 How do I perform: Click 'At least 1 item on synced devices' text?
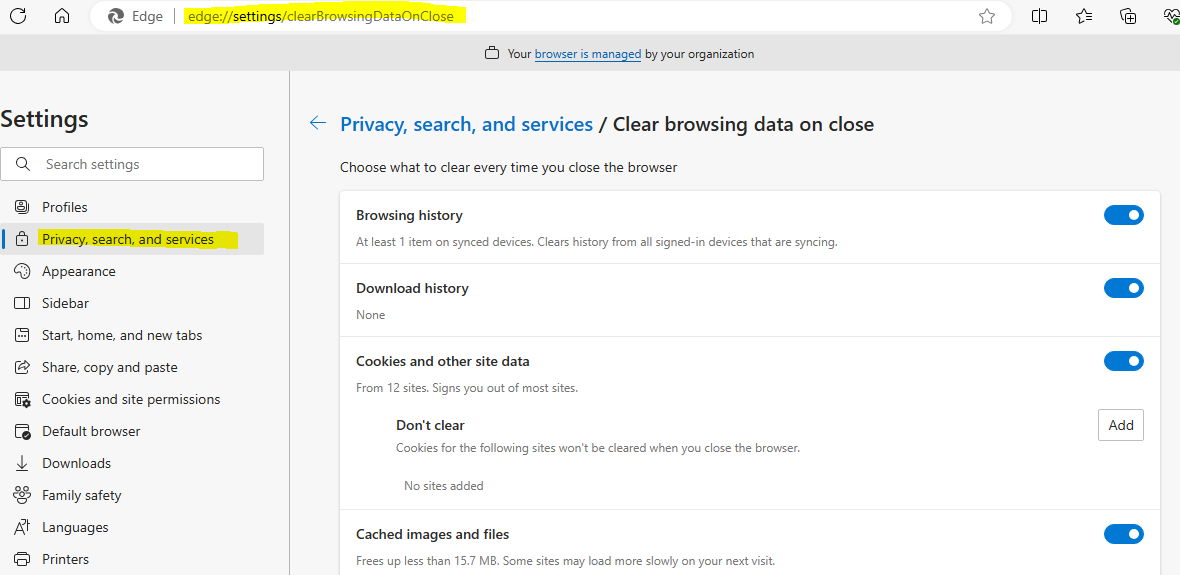[x=597, y=242]
